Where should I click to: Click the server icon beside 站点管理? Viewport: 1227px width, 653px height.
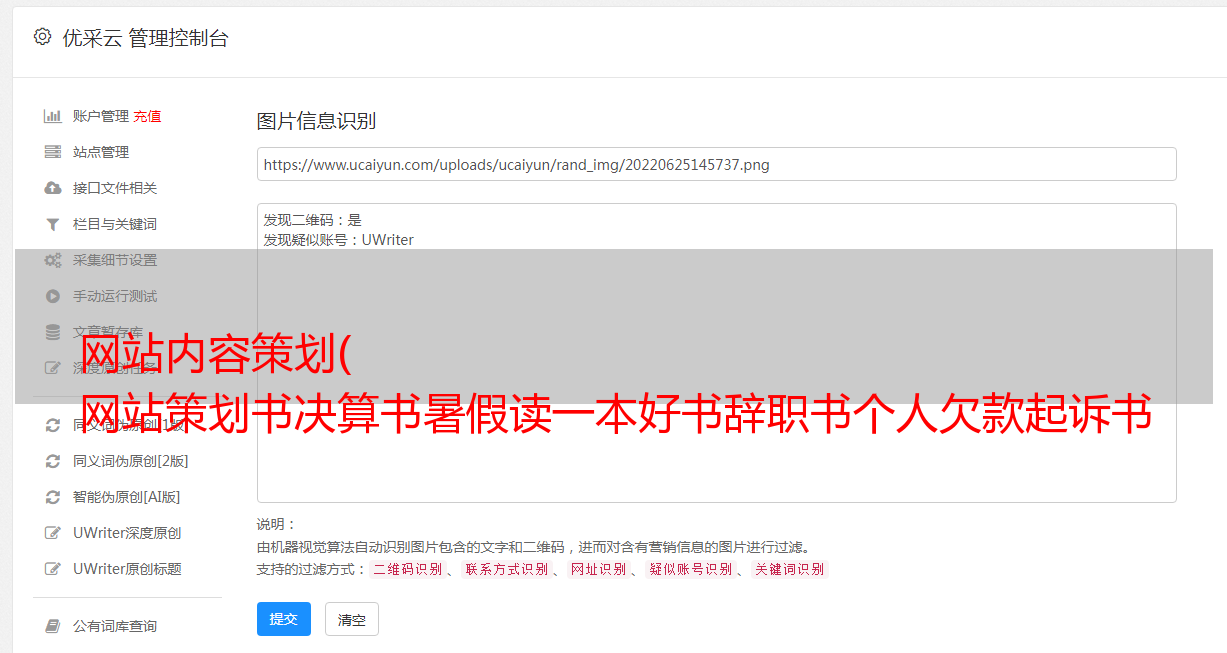click(x=53, y=152)
